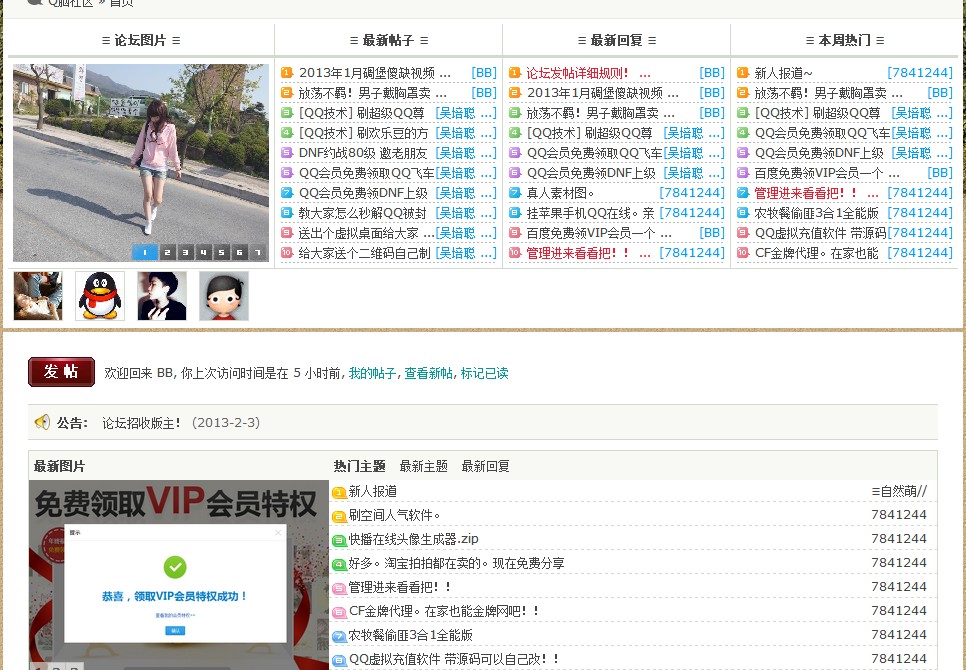Click the 标记已读 link
This screenshot has width=966, height=670.
click(x=484, y=373)
